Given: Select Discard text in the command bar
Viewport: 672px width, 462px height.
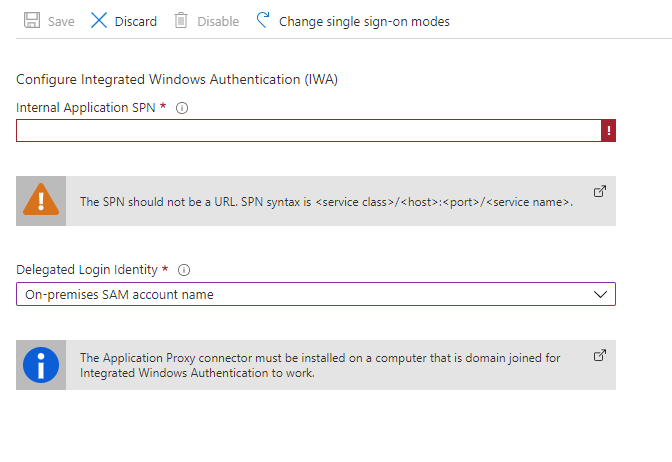Looking at the screenshot, I should (x=136, y=21).
